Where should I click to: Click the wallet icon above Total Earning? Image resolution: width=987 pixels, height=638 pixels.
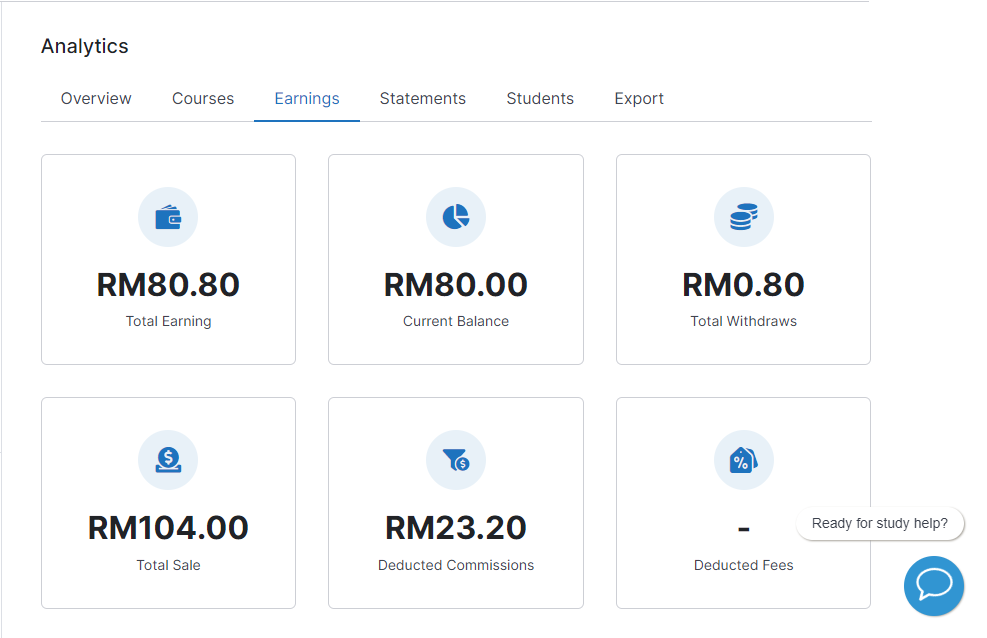pos(168,217)
